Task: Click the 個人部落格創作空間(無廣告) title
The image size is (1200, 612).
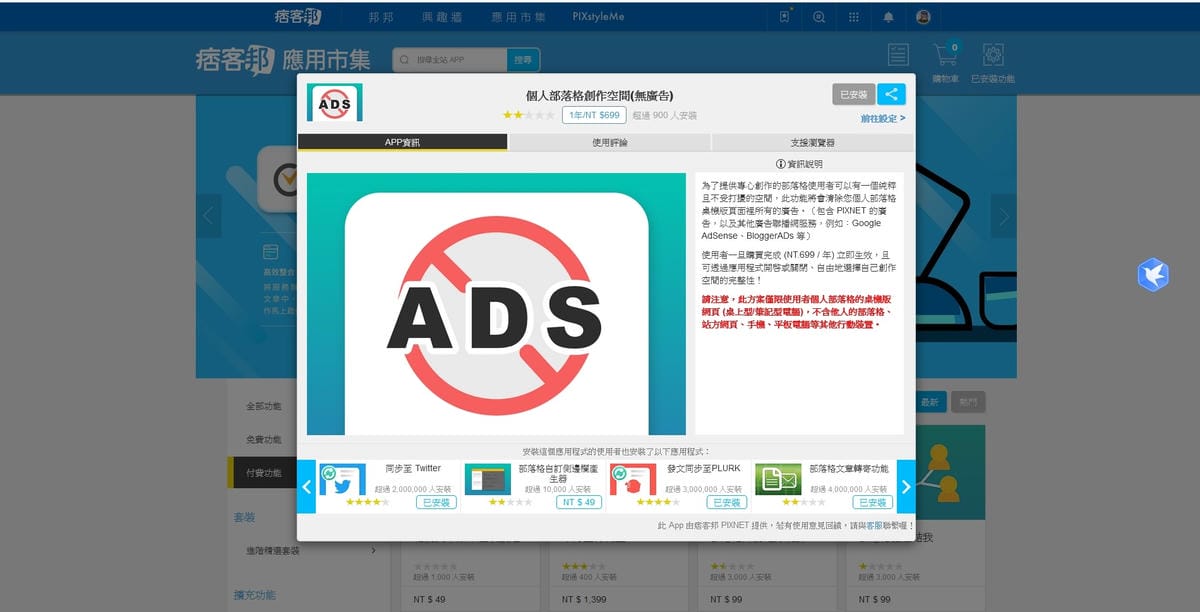Action: click(x=599, y=95)
